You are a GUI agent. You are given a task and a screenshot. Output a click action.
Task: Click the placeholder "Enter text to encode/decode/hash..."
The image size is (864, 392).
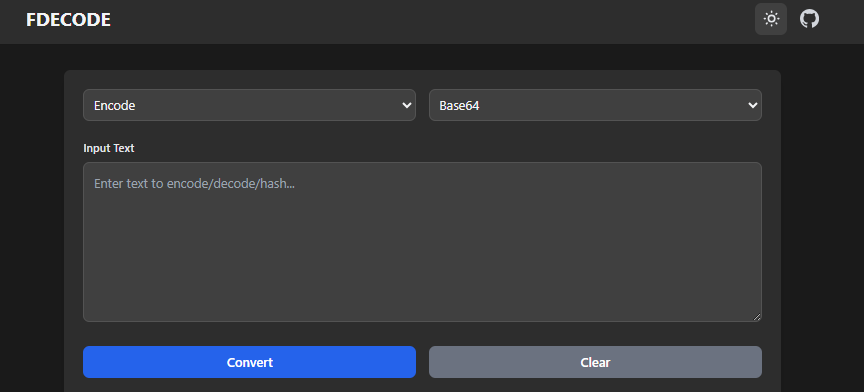click(x=194, y=184)
